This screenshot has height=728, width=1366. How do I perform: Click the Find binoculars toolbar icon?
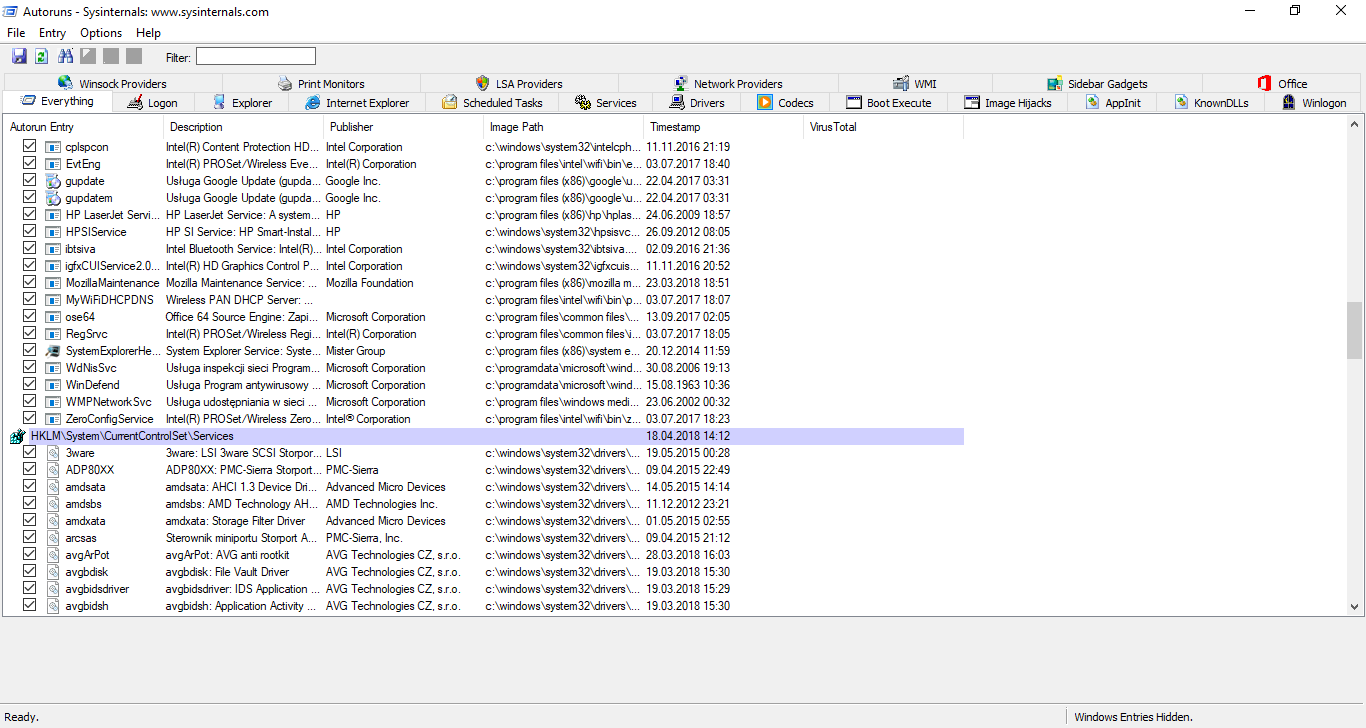tap(66, 56)
